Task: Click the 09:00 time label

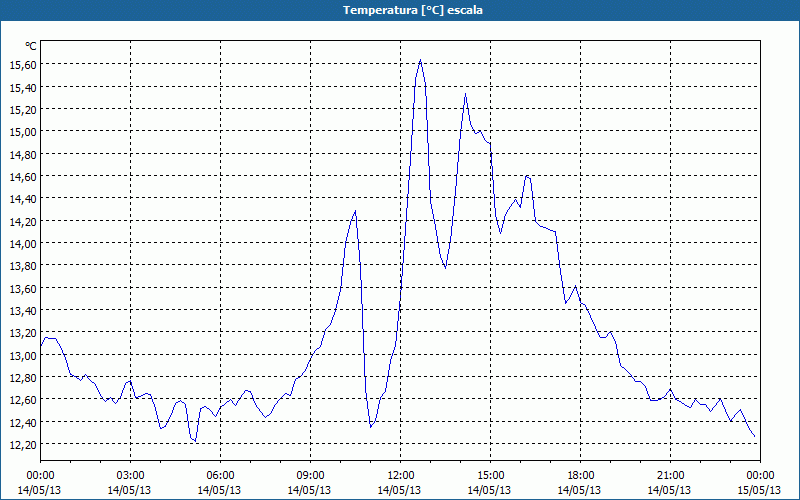Action: pos(310,476)
